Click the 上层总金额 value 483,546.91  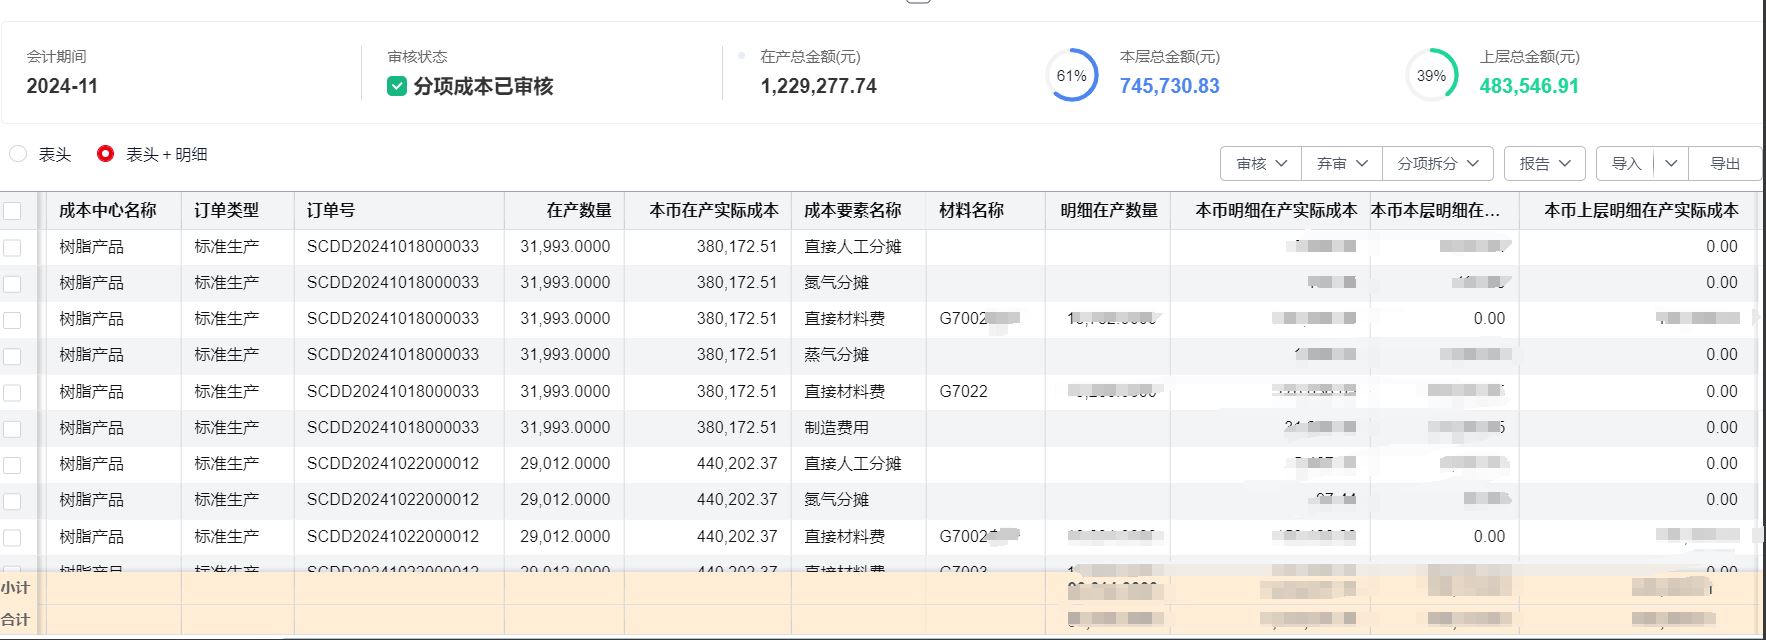(1528, 86)
